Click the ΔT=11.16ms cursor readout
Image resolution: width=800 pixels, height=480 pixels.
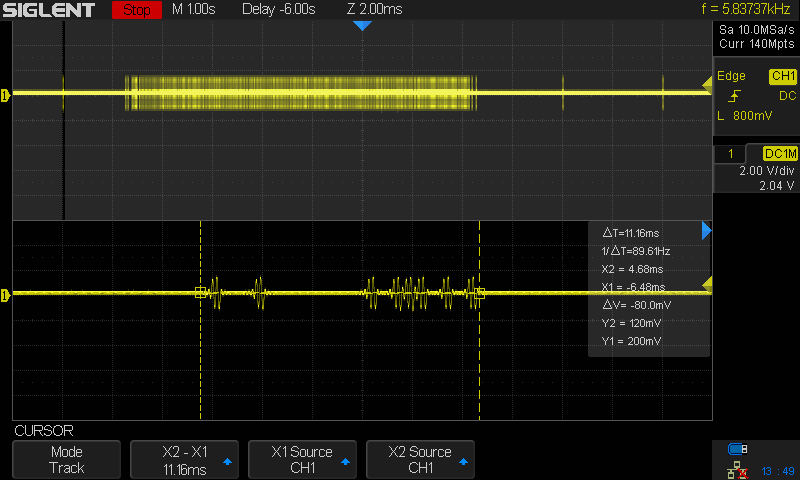click(631, 233)
